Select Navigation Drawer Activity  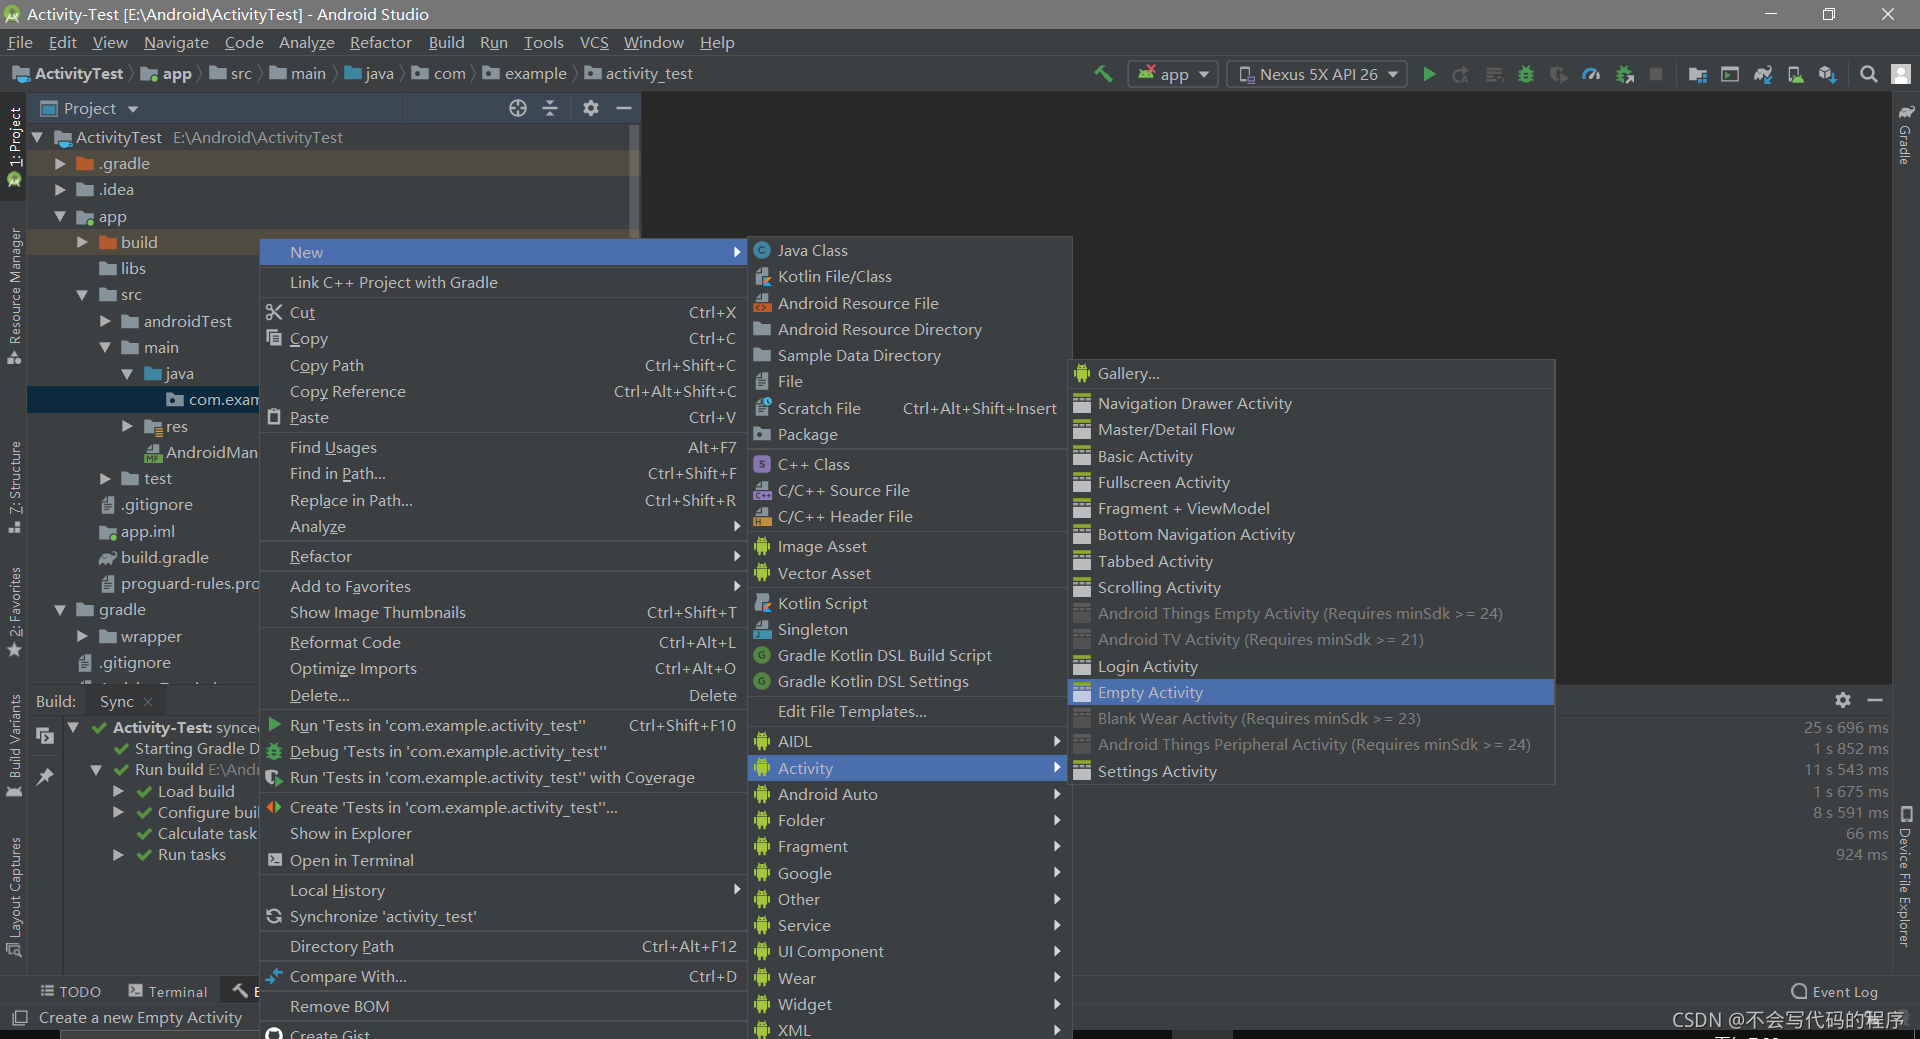1311,403
